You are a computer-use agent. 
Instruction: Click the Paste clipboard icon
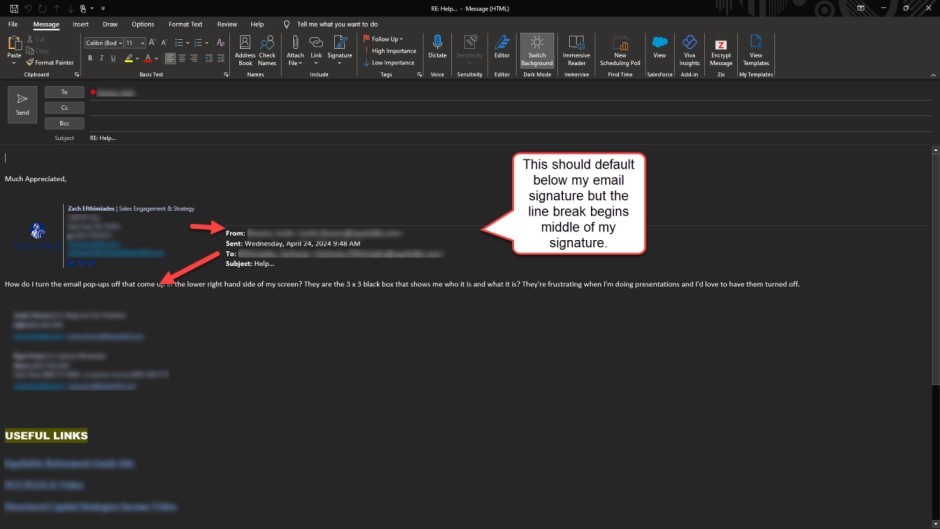click(14, 43)
